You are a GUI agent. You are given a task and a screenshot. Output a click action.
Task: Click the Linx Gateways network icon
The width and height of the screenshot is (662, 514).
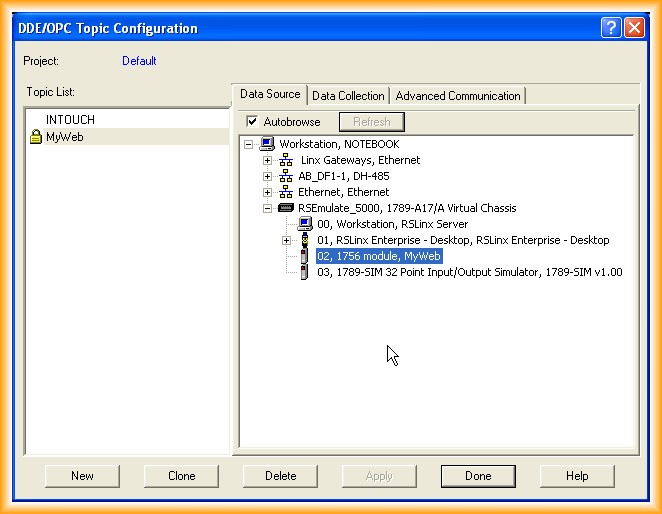(286, 160)
